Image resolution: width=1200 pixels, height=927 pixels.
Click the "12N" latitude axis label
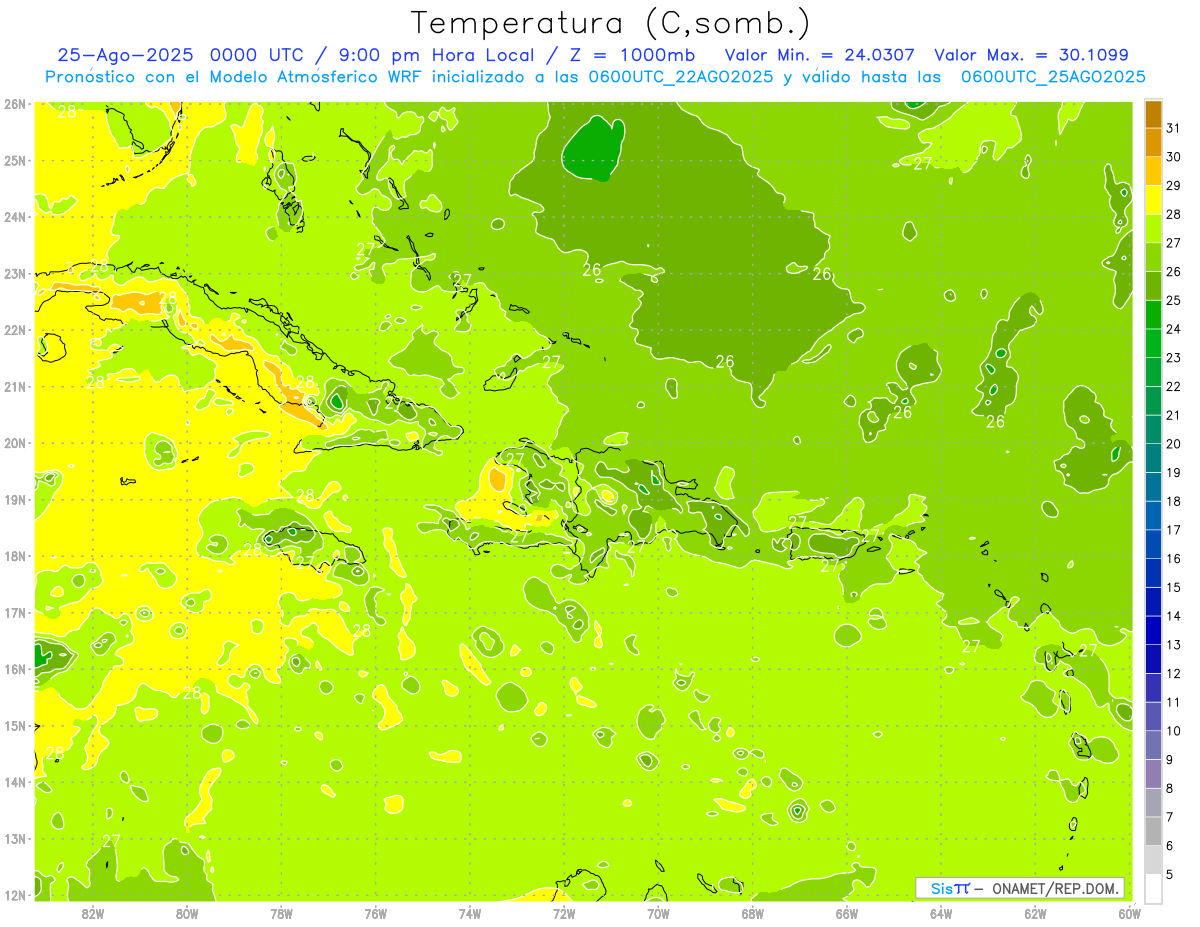pos(15,895)
